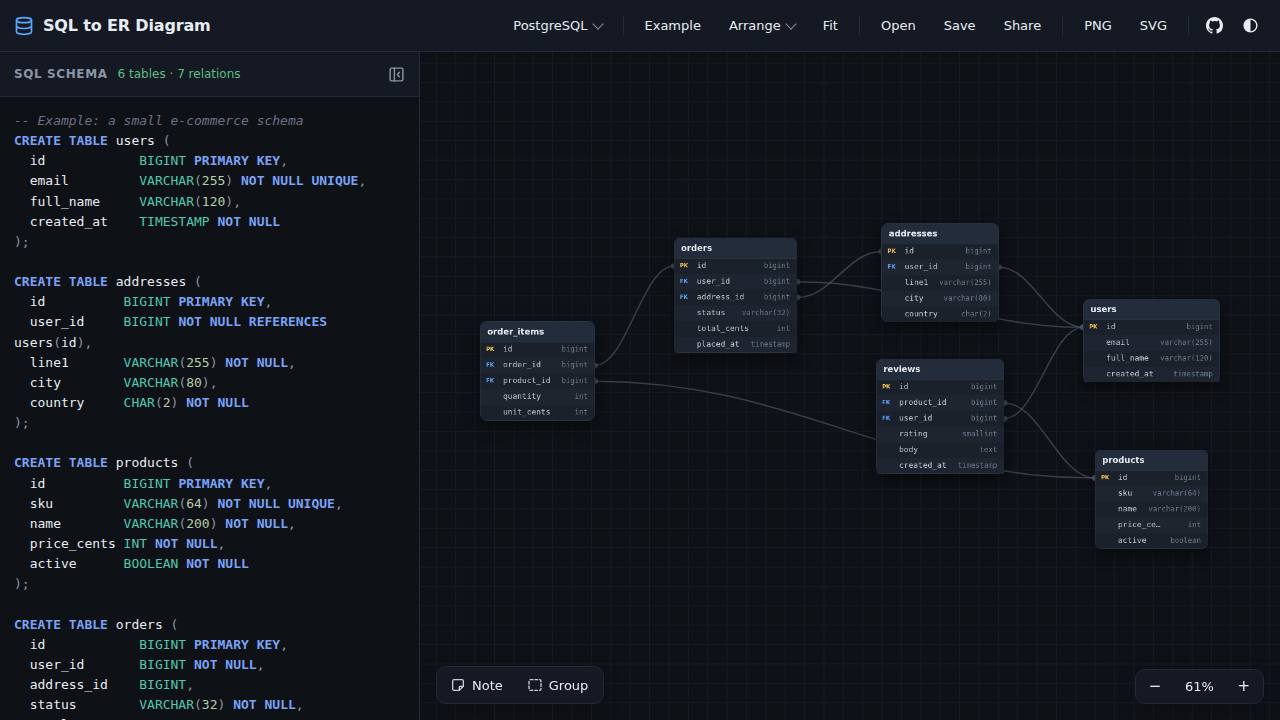Image resolution: width=1280 pixels, height=720 pixels.
Task: Click the database logo icon
Action: click(24, 26)
